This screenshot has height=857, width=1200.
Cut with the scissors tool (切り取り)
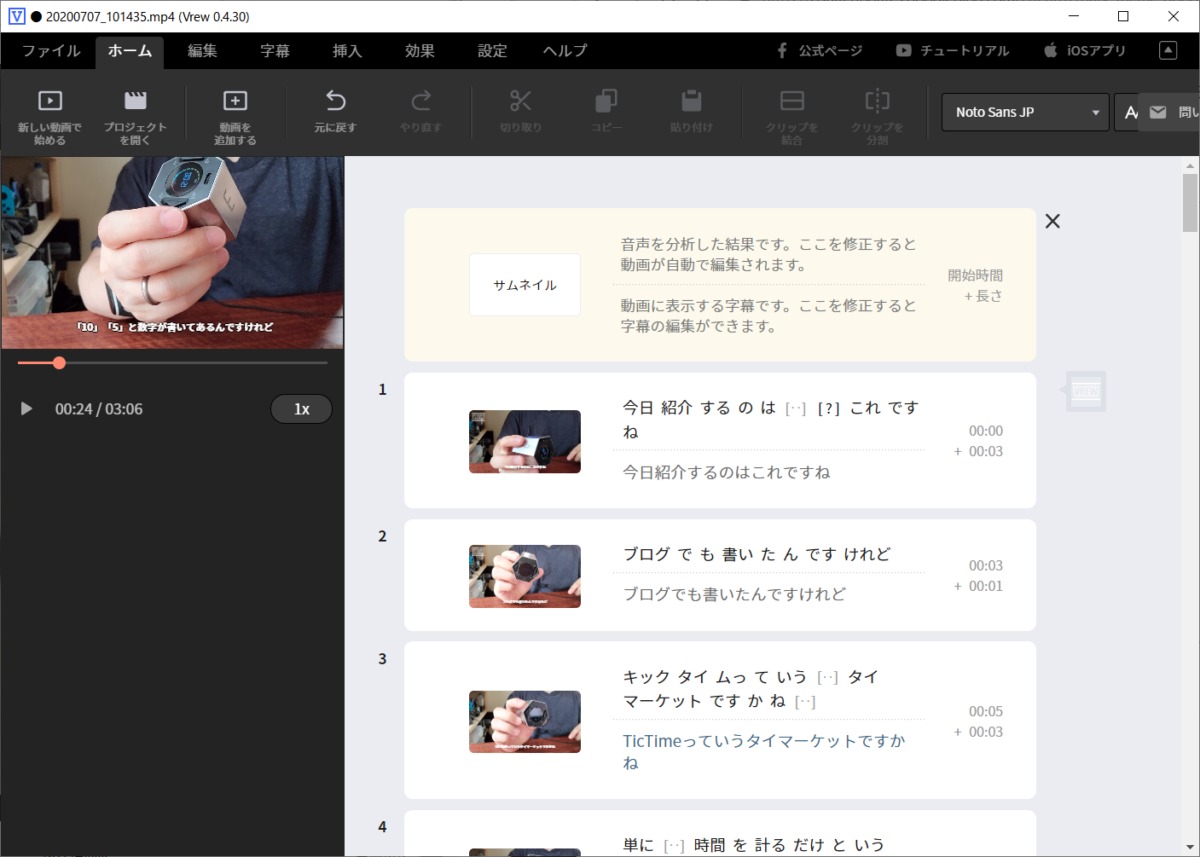click(x=521, y=111)
